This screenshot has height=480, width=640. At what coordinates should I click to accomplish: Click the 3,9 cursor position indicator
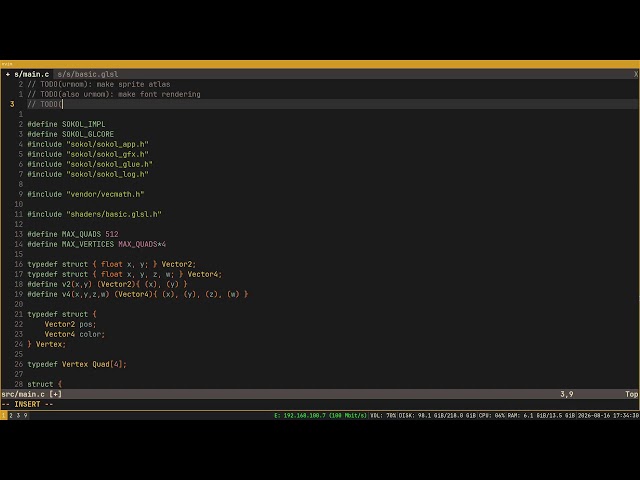pos(567,394)
